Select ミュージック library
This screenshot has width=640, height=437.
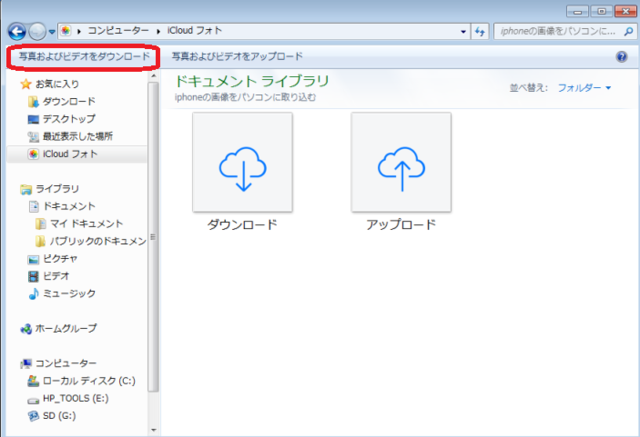69,293
